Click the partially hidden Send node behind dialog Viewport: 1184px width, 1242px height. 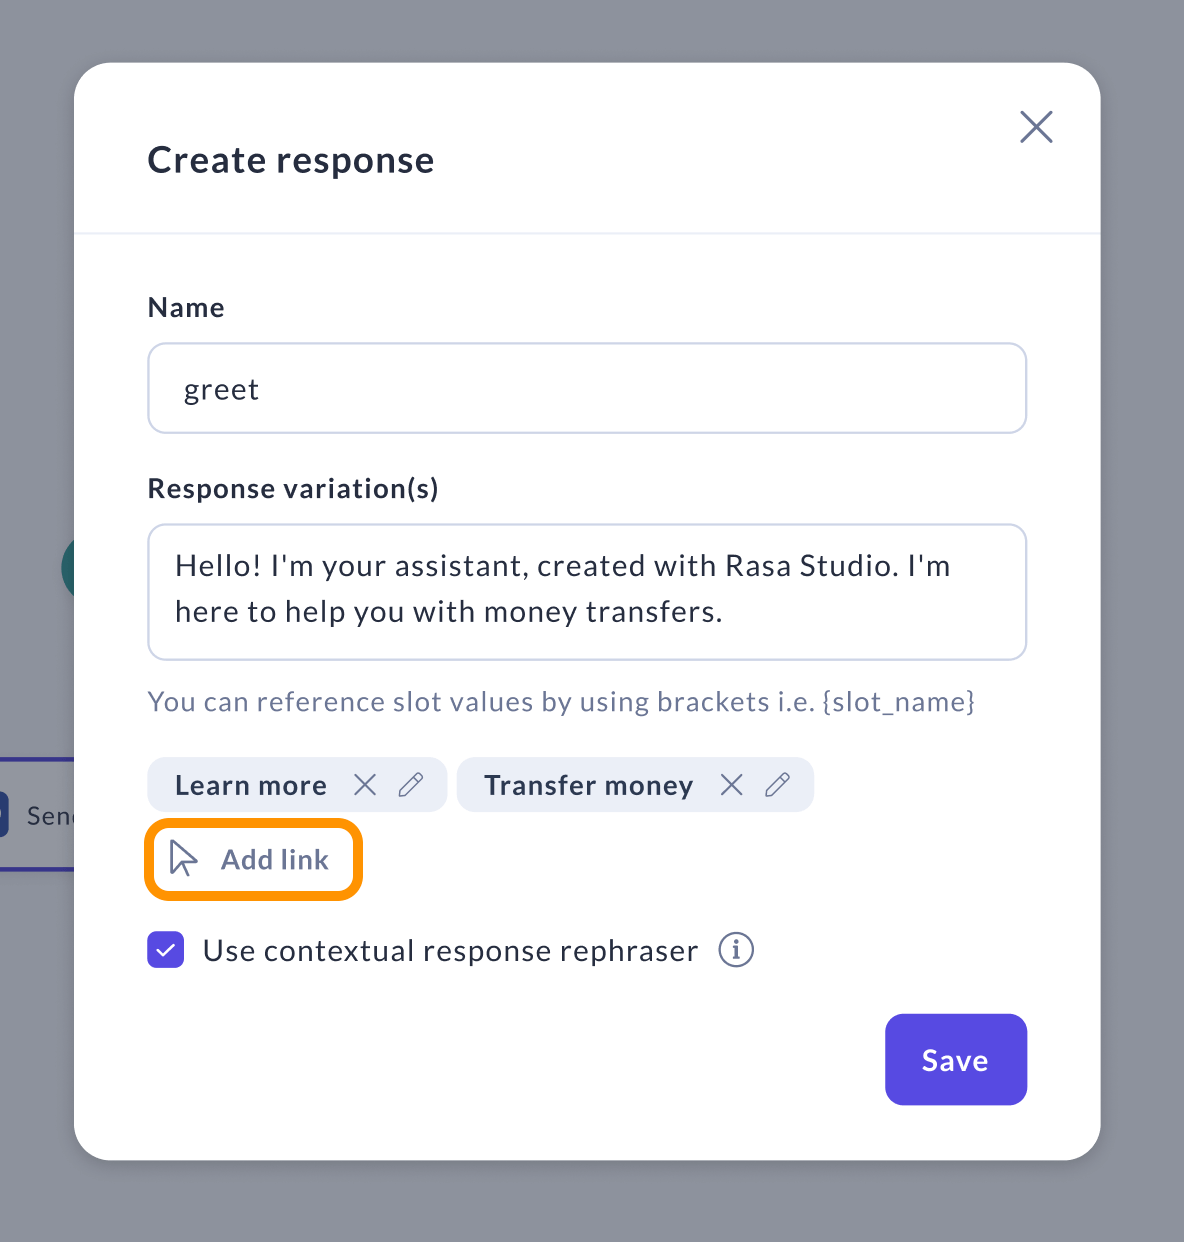37,815
